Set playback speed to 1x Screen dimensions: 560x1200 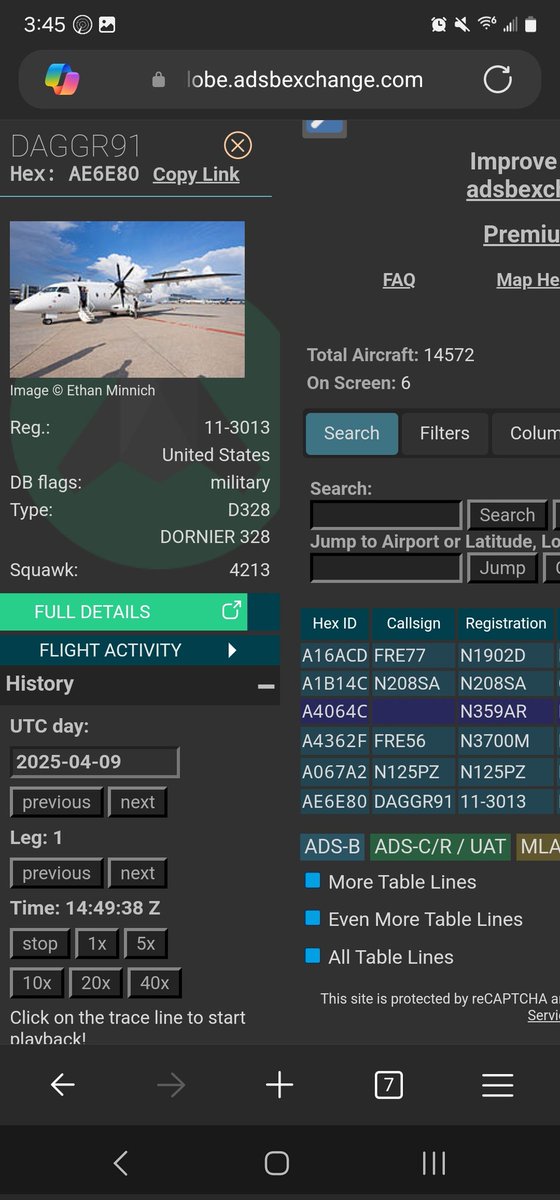point(97,944)
